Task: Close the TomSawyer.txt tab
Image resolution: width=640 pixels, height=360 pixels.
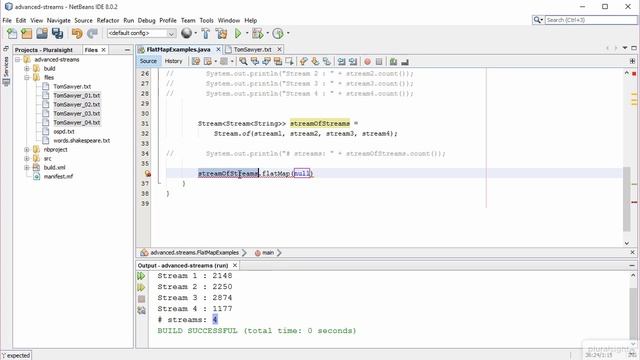Action: click(279, 49)
